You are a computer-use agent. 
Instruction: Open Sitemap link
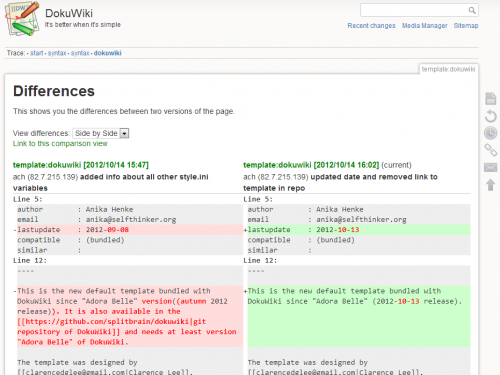pyautogui.click(x=466, y=26)
